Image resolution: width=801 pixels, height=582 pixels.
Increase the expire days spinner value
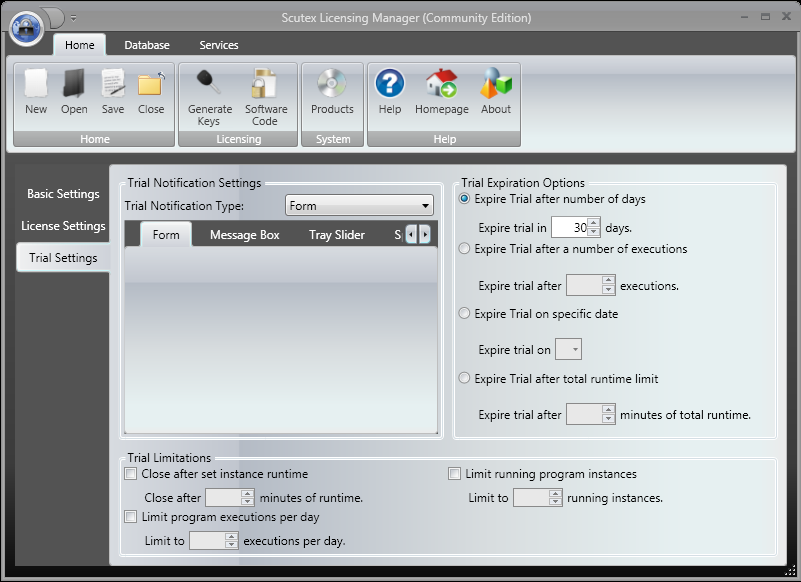(593, 223)
